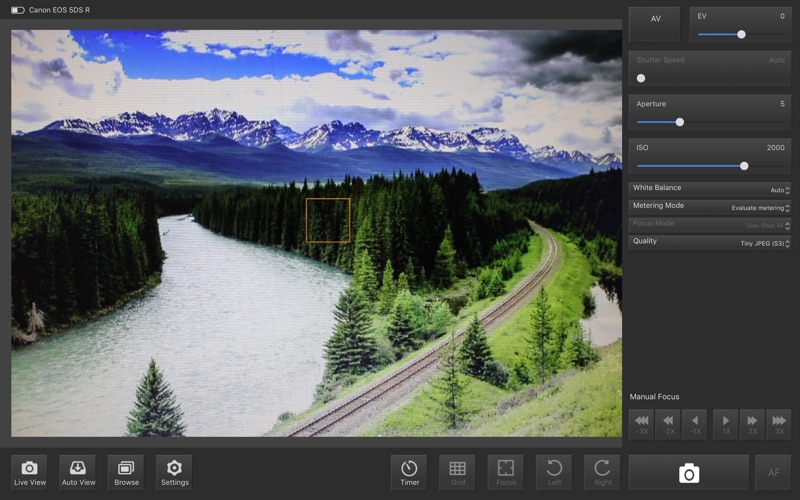Start the Timer tool
This screenshot has width=800, height=500.
(x=409, y=473)
